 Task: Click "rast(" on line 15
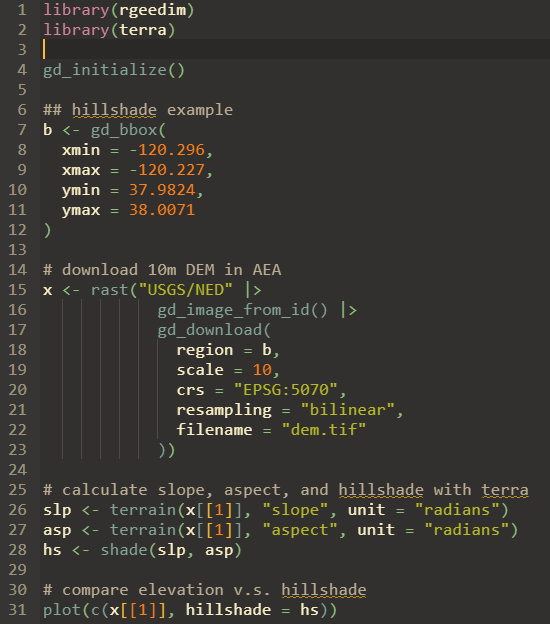(x=114, y=290)
